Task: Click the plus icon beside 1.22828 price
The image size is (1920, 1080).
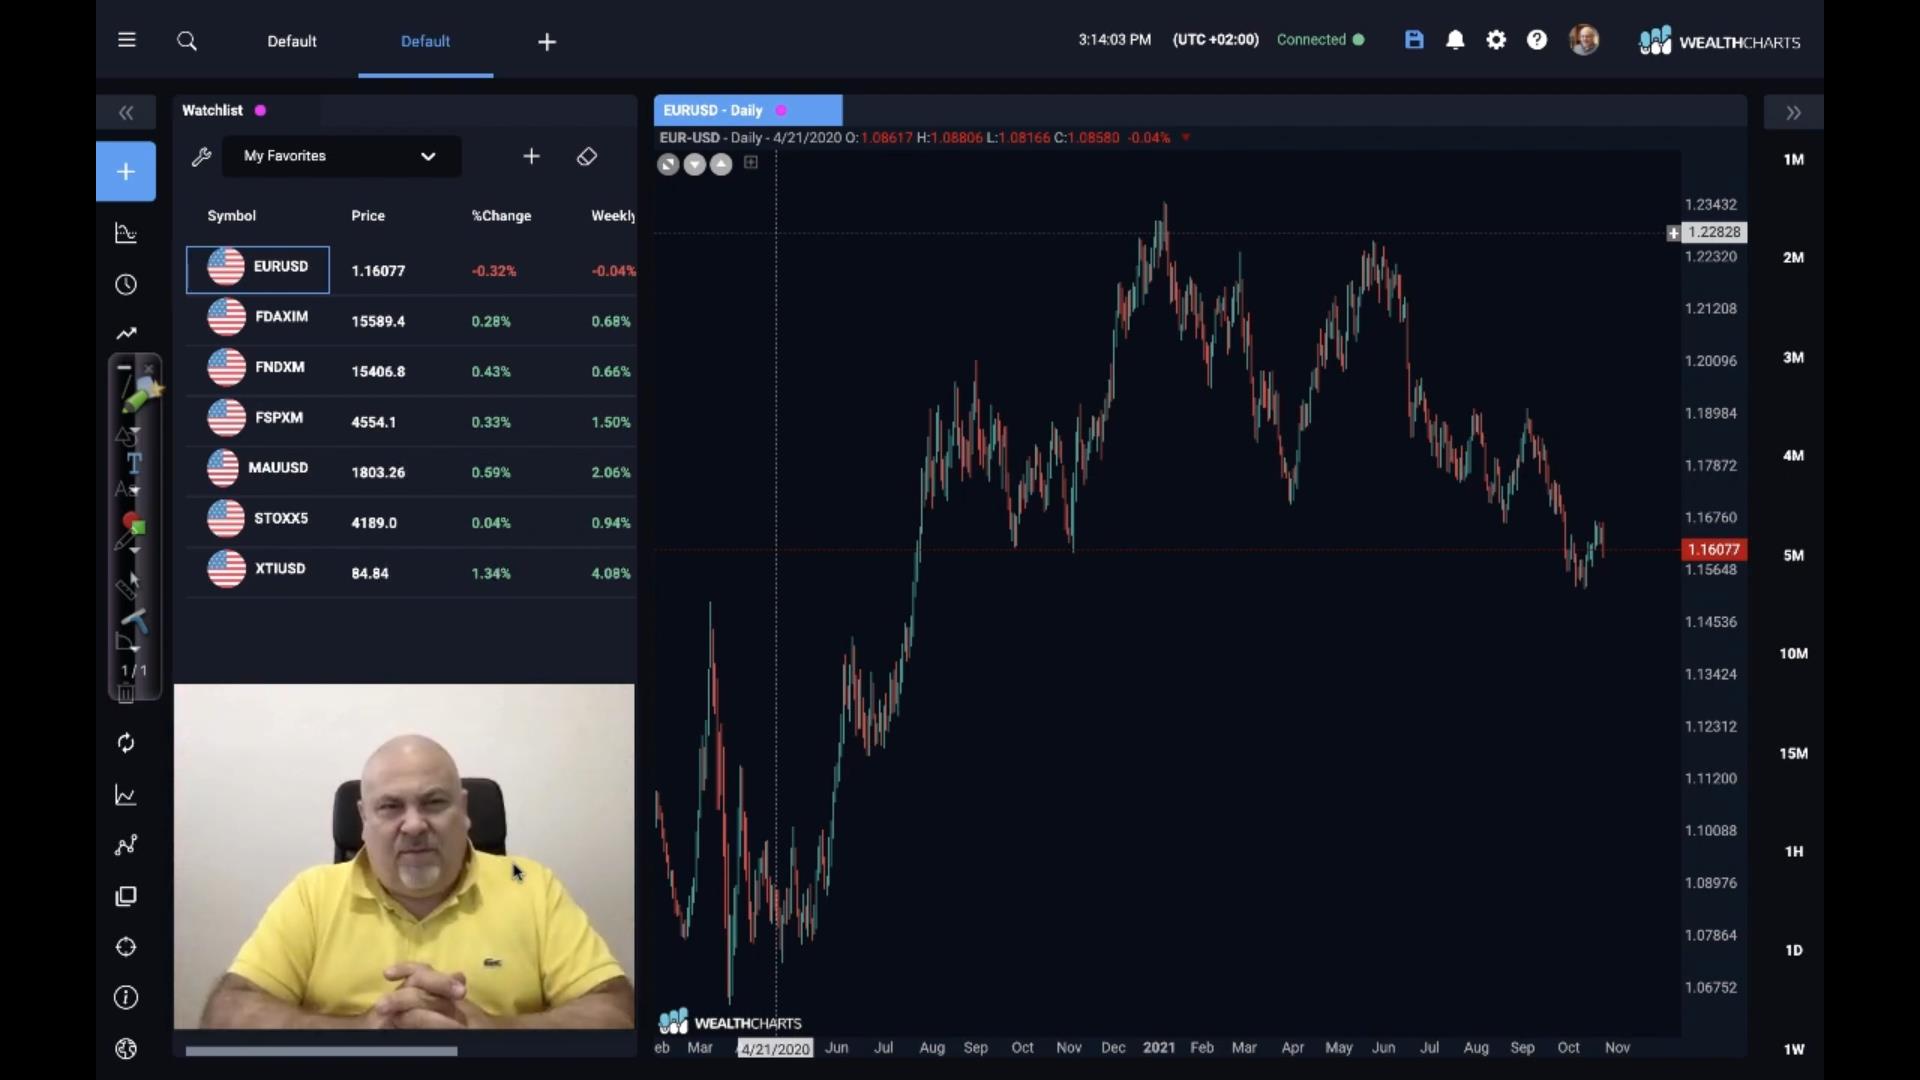Action: (x=1674, y=233)
